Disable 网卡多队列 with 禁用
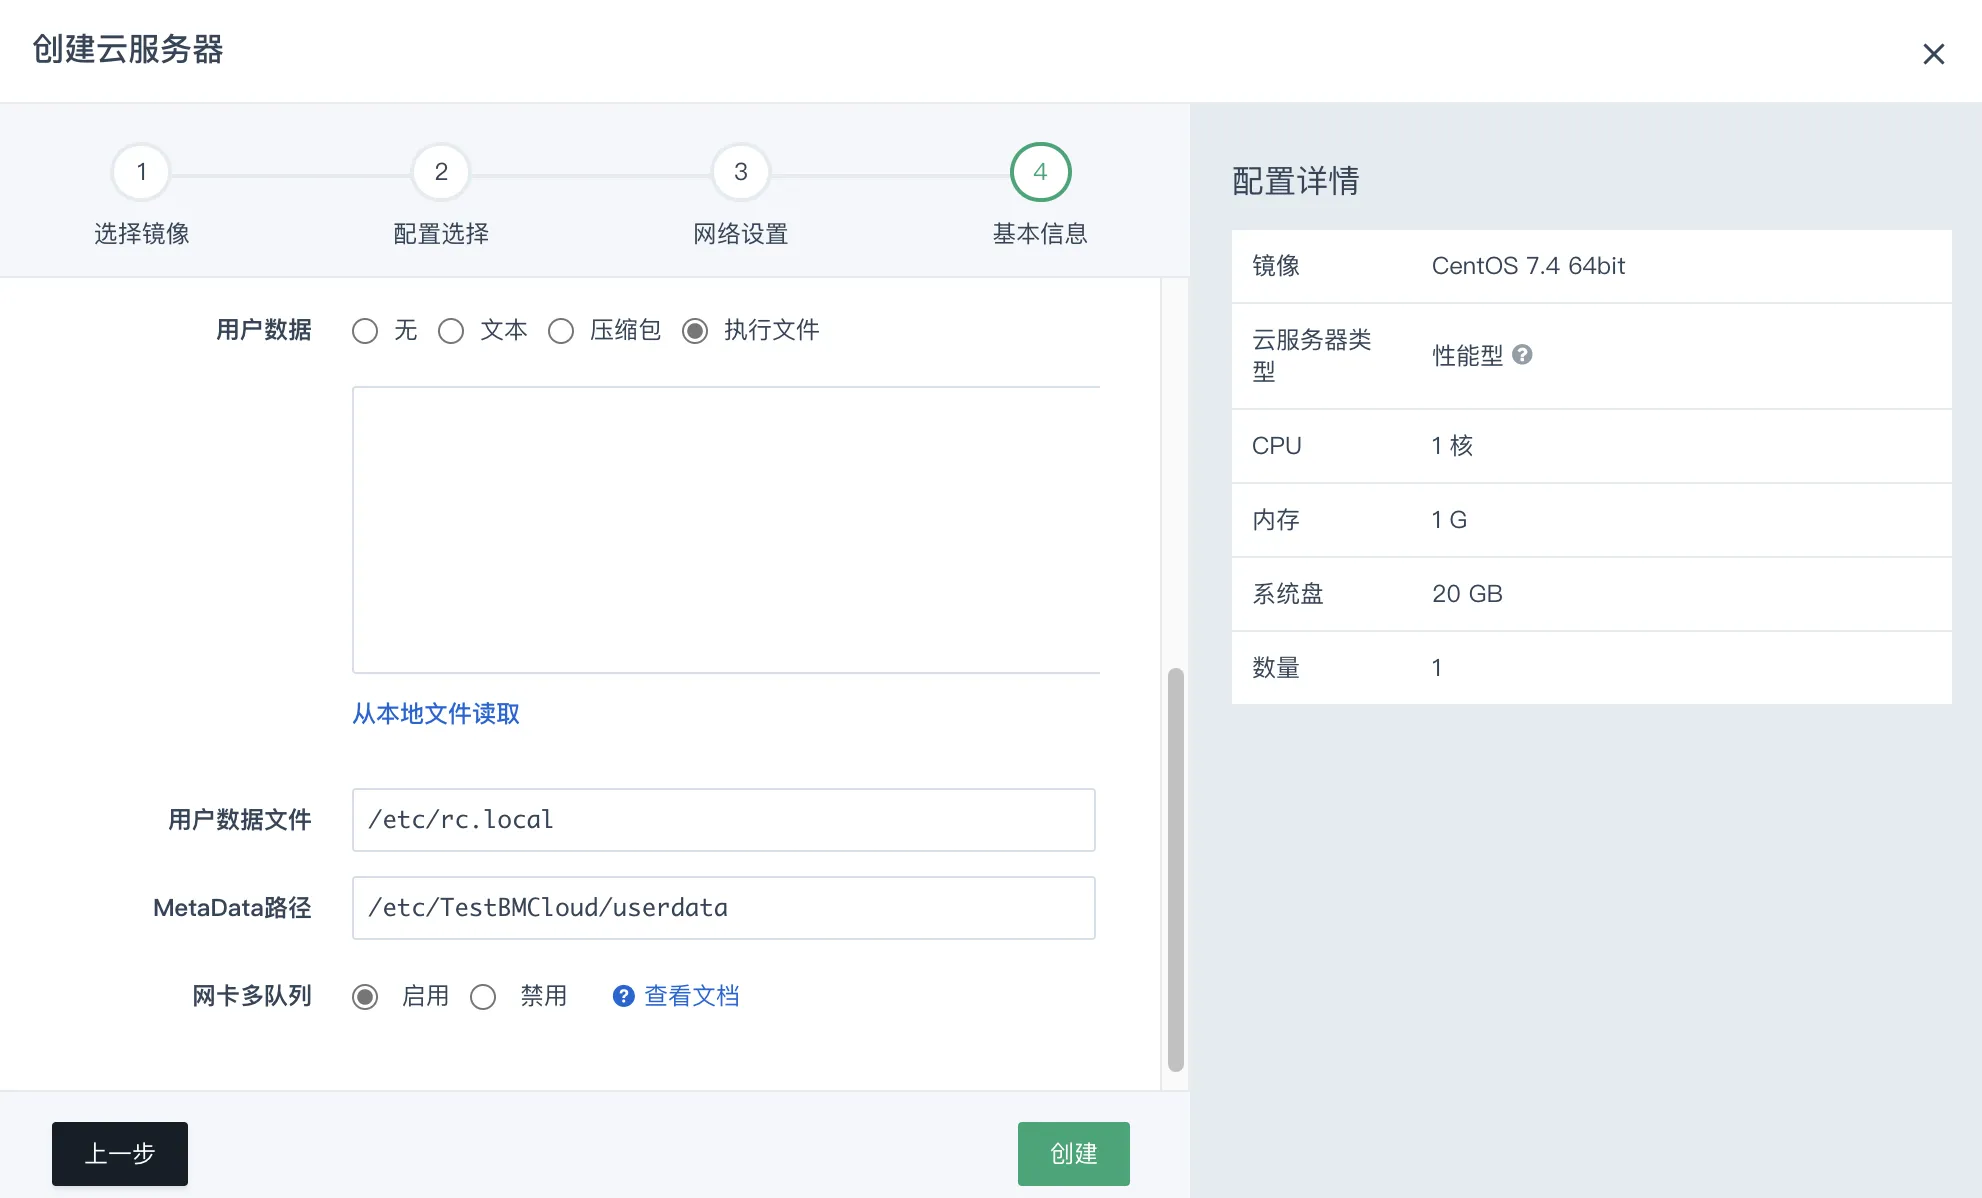The width and height of the screenshot is (1982, 1198). (484, 996)
